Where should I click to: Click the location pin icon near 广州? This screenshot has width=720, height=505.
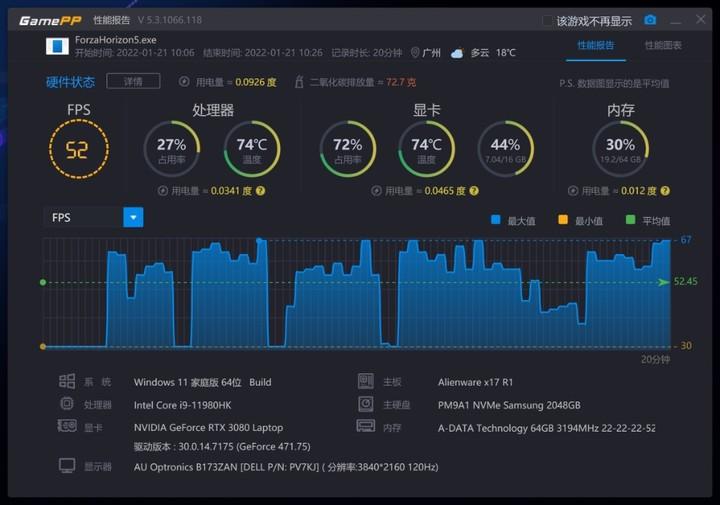[x=415, y=53]
